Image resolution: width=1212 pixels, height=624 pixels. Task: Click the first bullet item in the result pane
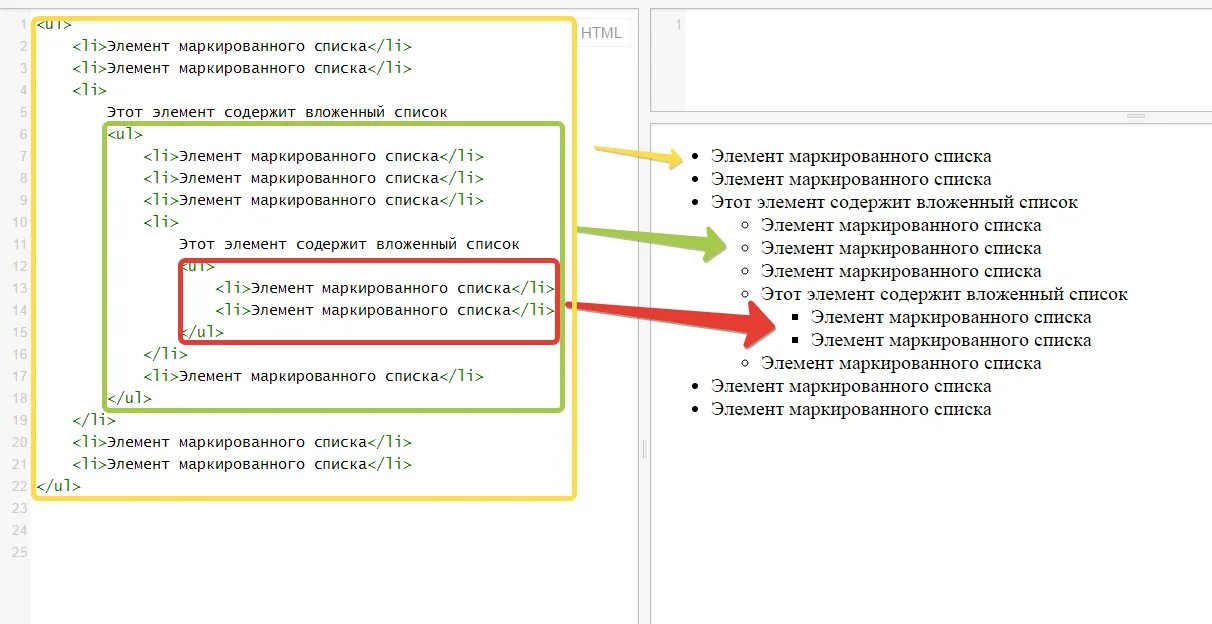coord(851,156)
